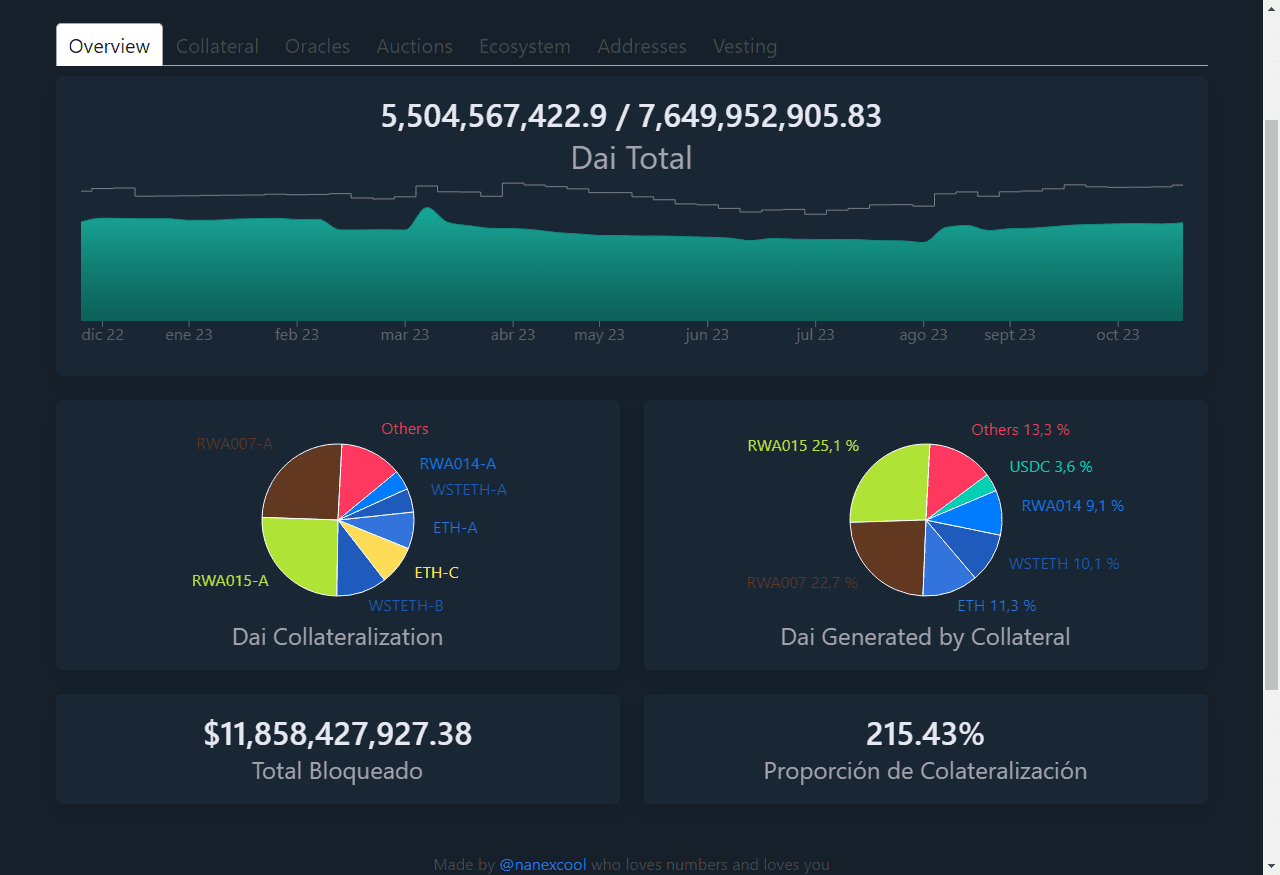Switch to the Overview tab
This screenshot has height=875, width=1280.
pyautogui.click(x=109, y=45)
